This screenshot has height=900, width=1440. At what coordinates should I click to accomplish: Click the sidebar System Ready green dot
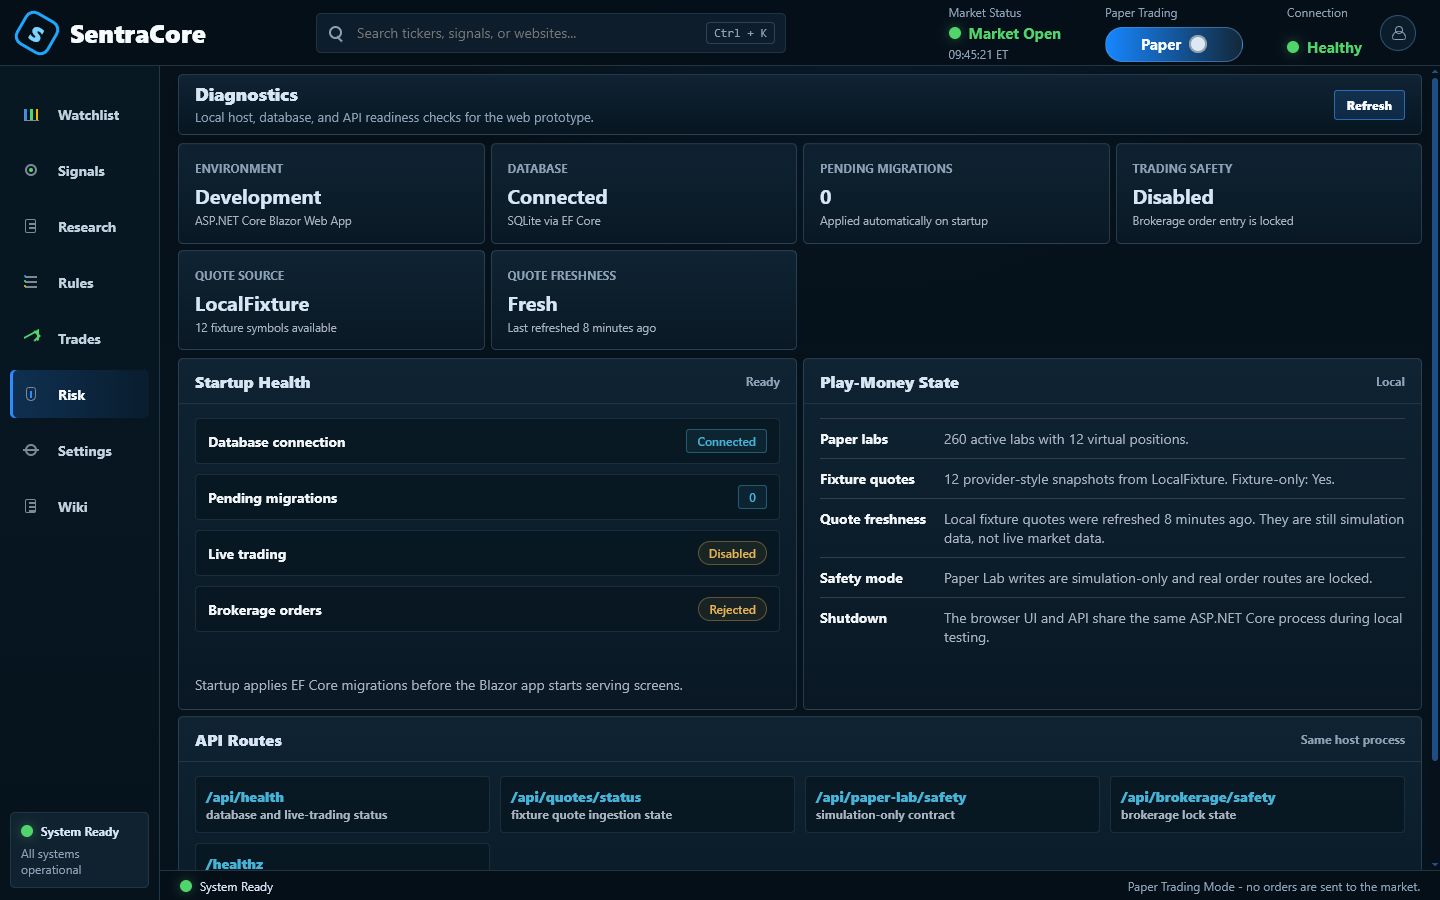click(x=27, y=831)
